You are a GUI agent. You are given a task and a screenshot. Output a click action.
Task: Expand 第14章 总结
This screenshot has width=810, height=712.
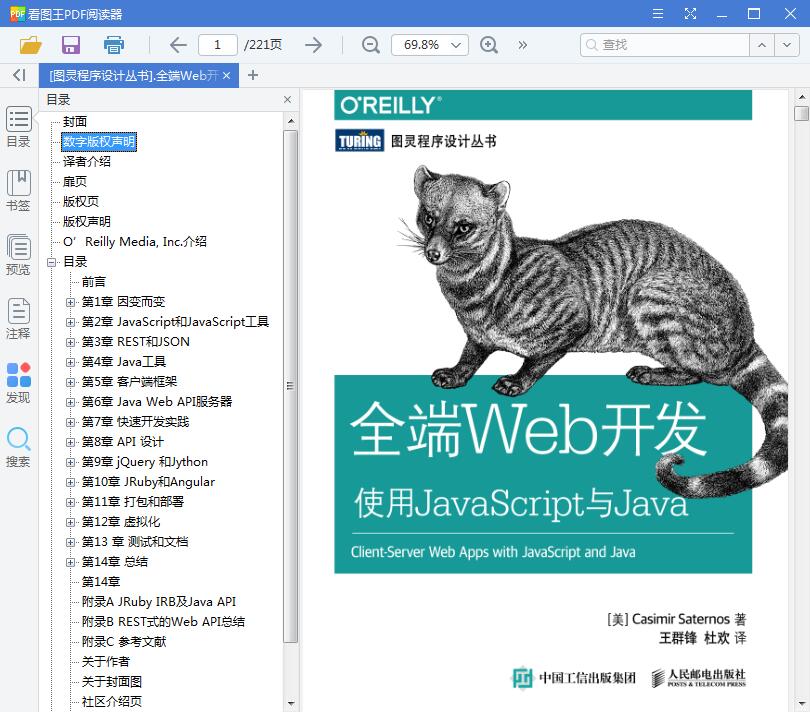(x=70, y=562)
